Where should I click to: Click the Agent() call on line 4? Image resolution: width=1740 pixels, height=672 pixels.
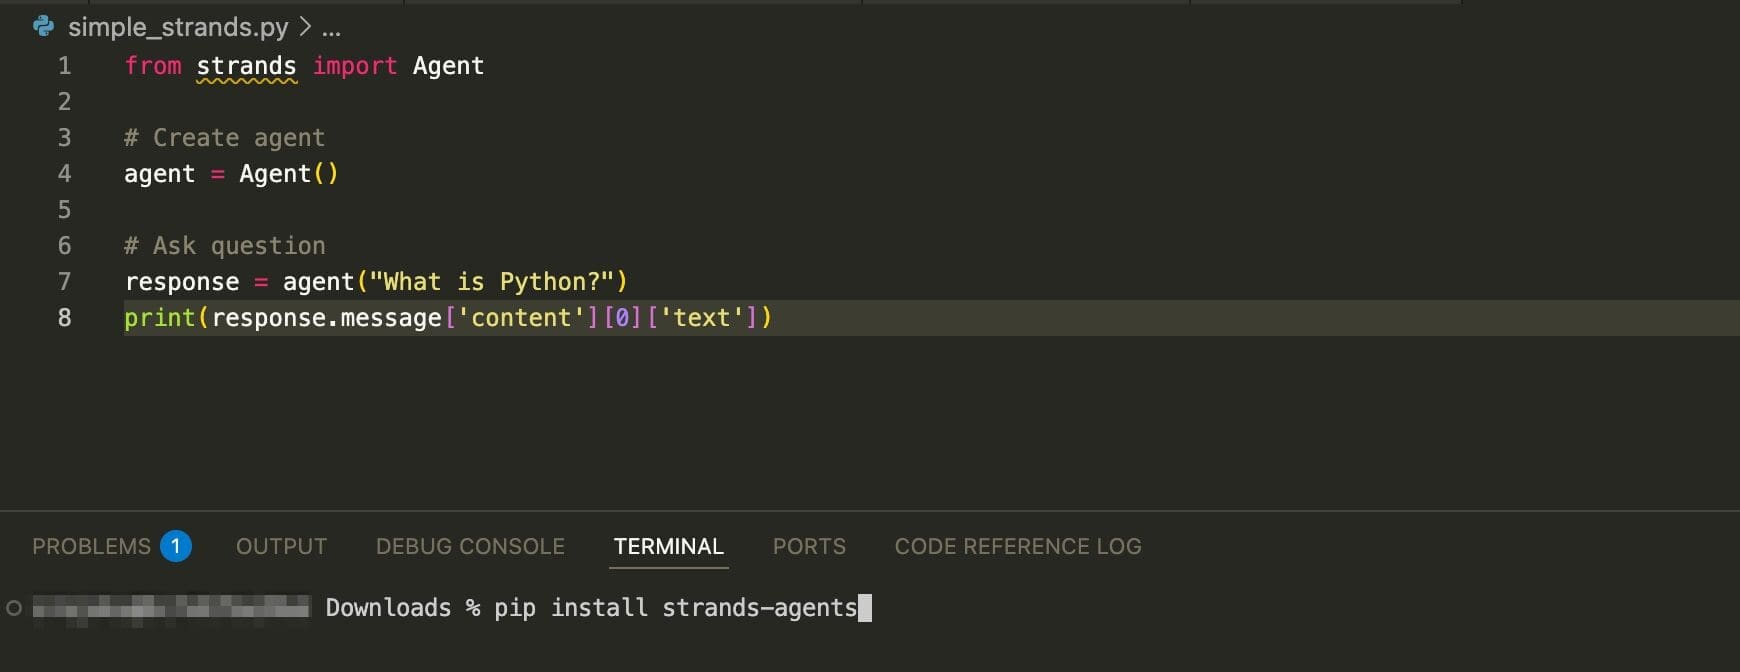[289, 174]
